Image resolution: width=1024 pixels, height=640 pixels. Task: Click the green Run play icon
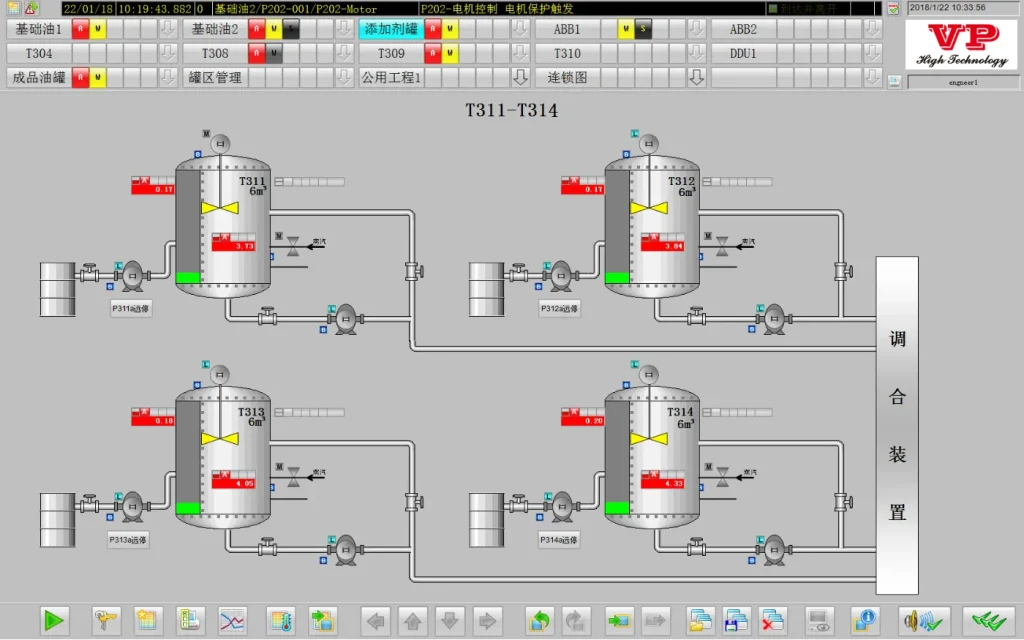[54, 621]
